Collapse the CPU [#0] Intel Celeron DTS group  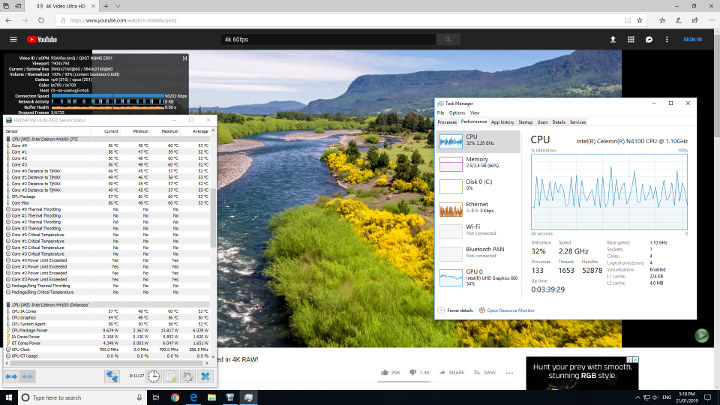(6, 137)
